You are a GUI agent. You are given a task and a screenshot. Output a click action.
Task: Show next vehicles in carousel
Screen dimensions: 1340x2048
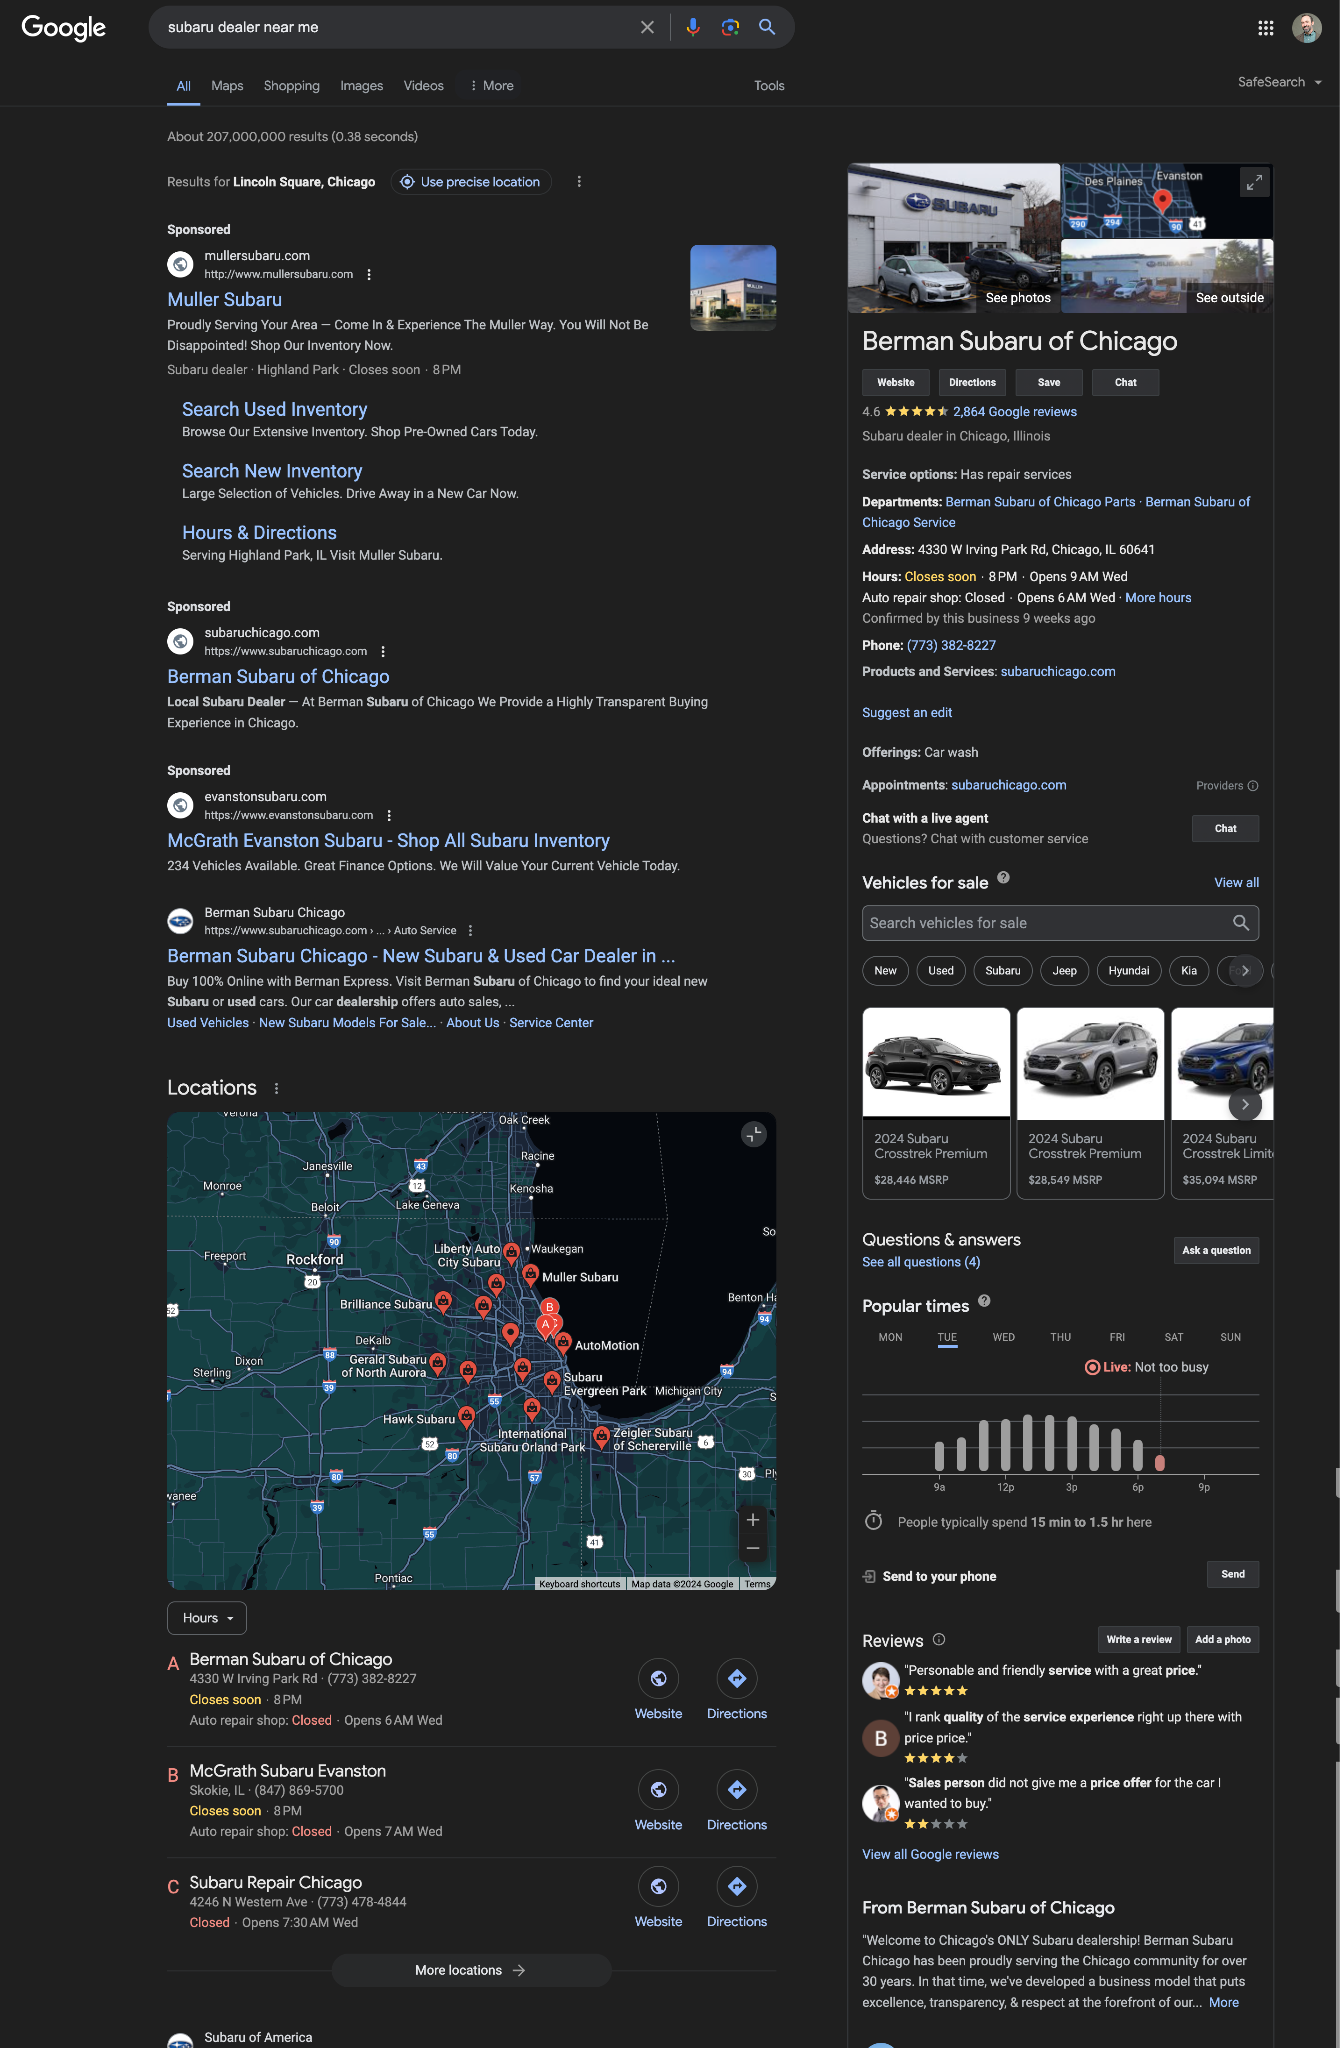click(1245, 1105)
